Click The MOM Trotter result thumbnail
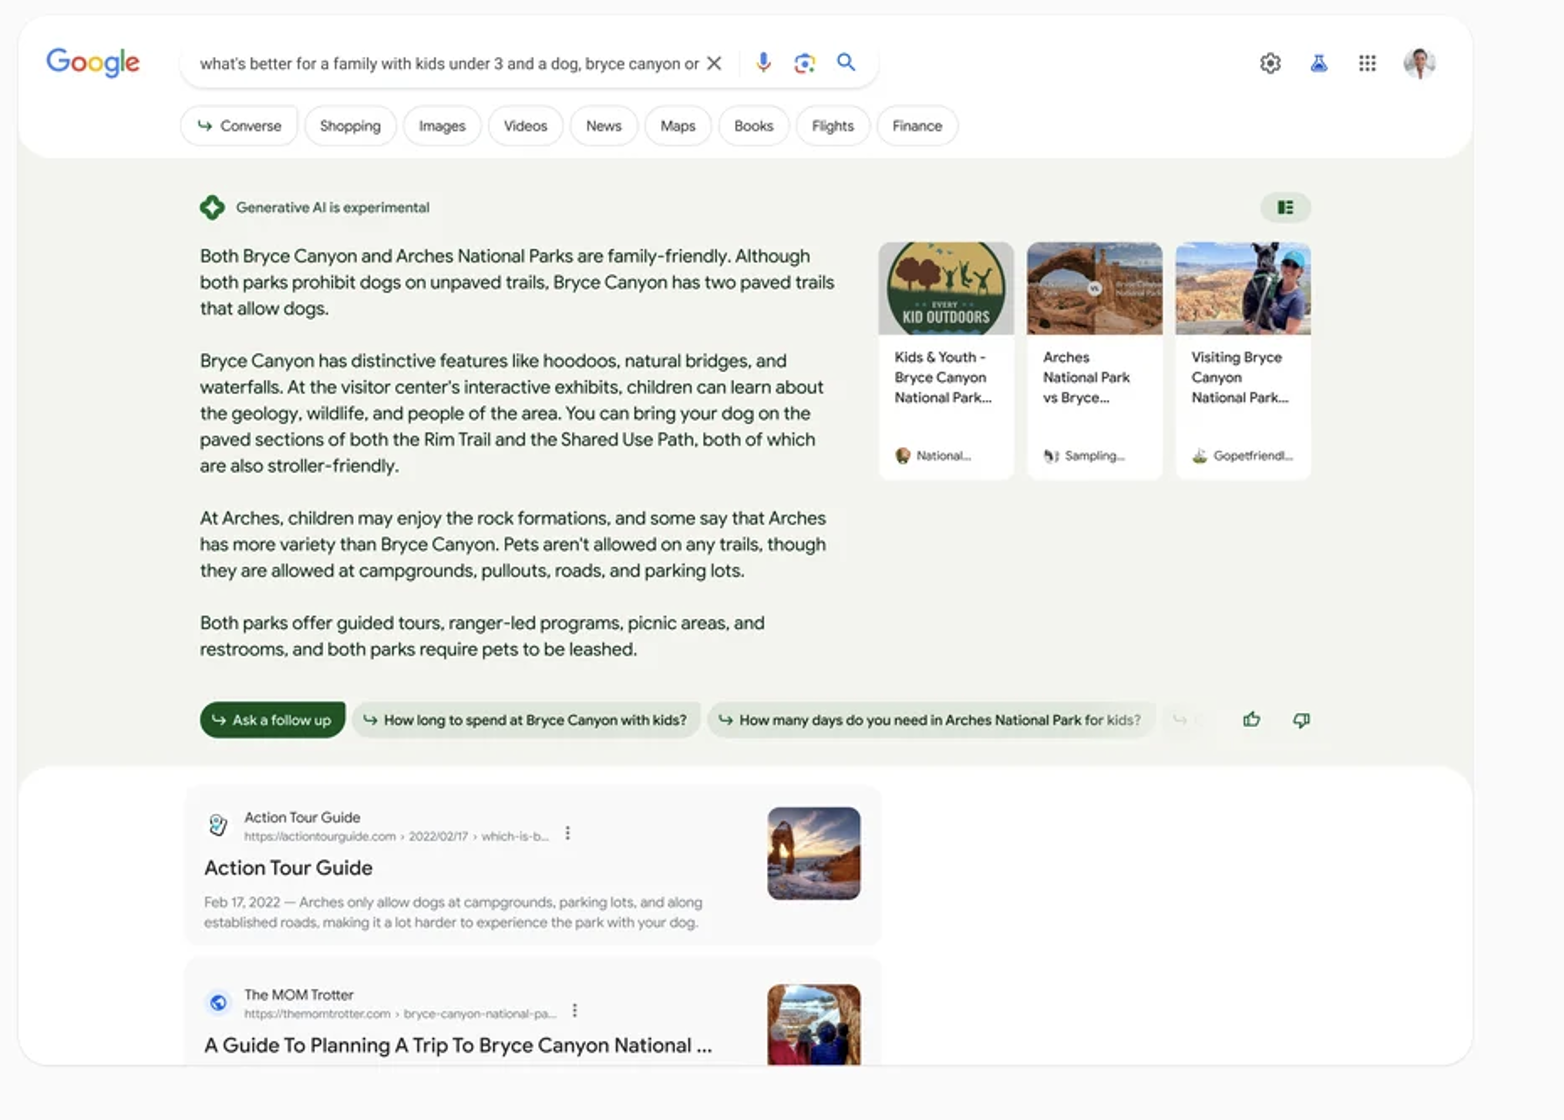 point(814,1025)
